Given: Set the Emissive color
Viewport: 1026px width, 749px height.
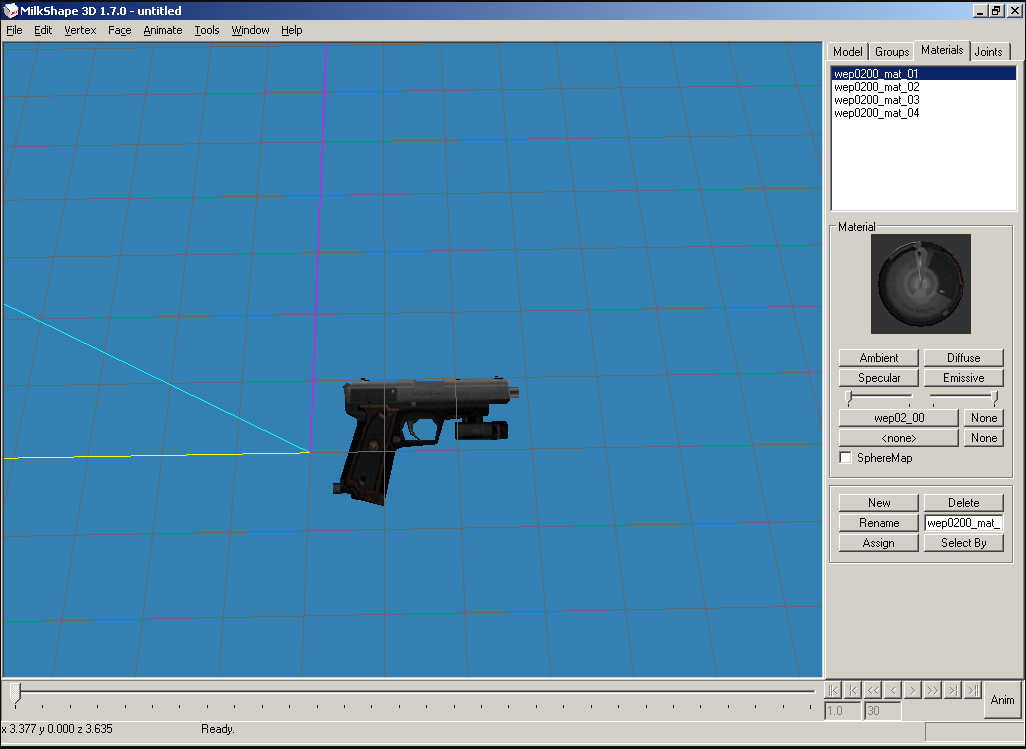Looking at the screenshot, I should pos(963,378).
